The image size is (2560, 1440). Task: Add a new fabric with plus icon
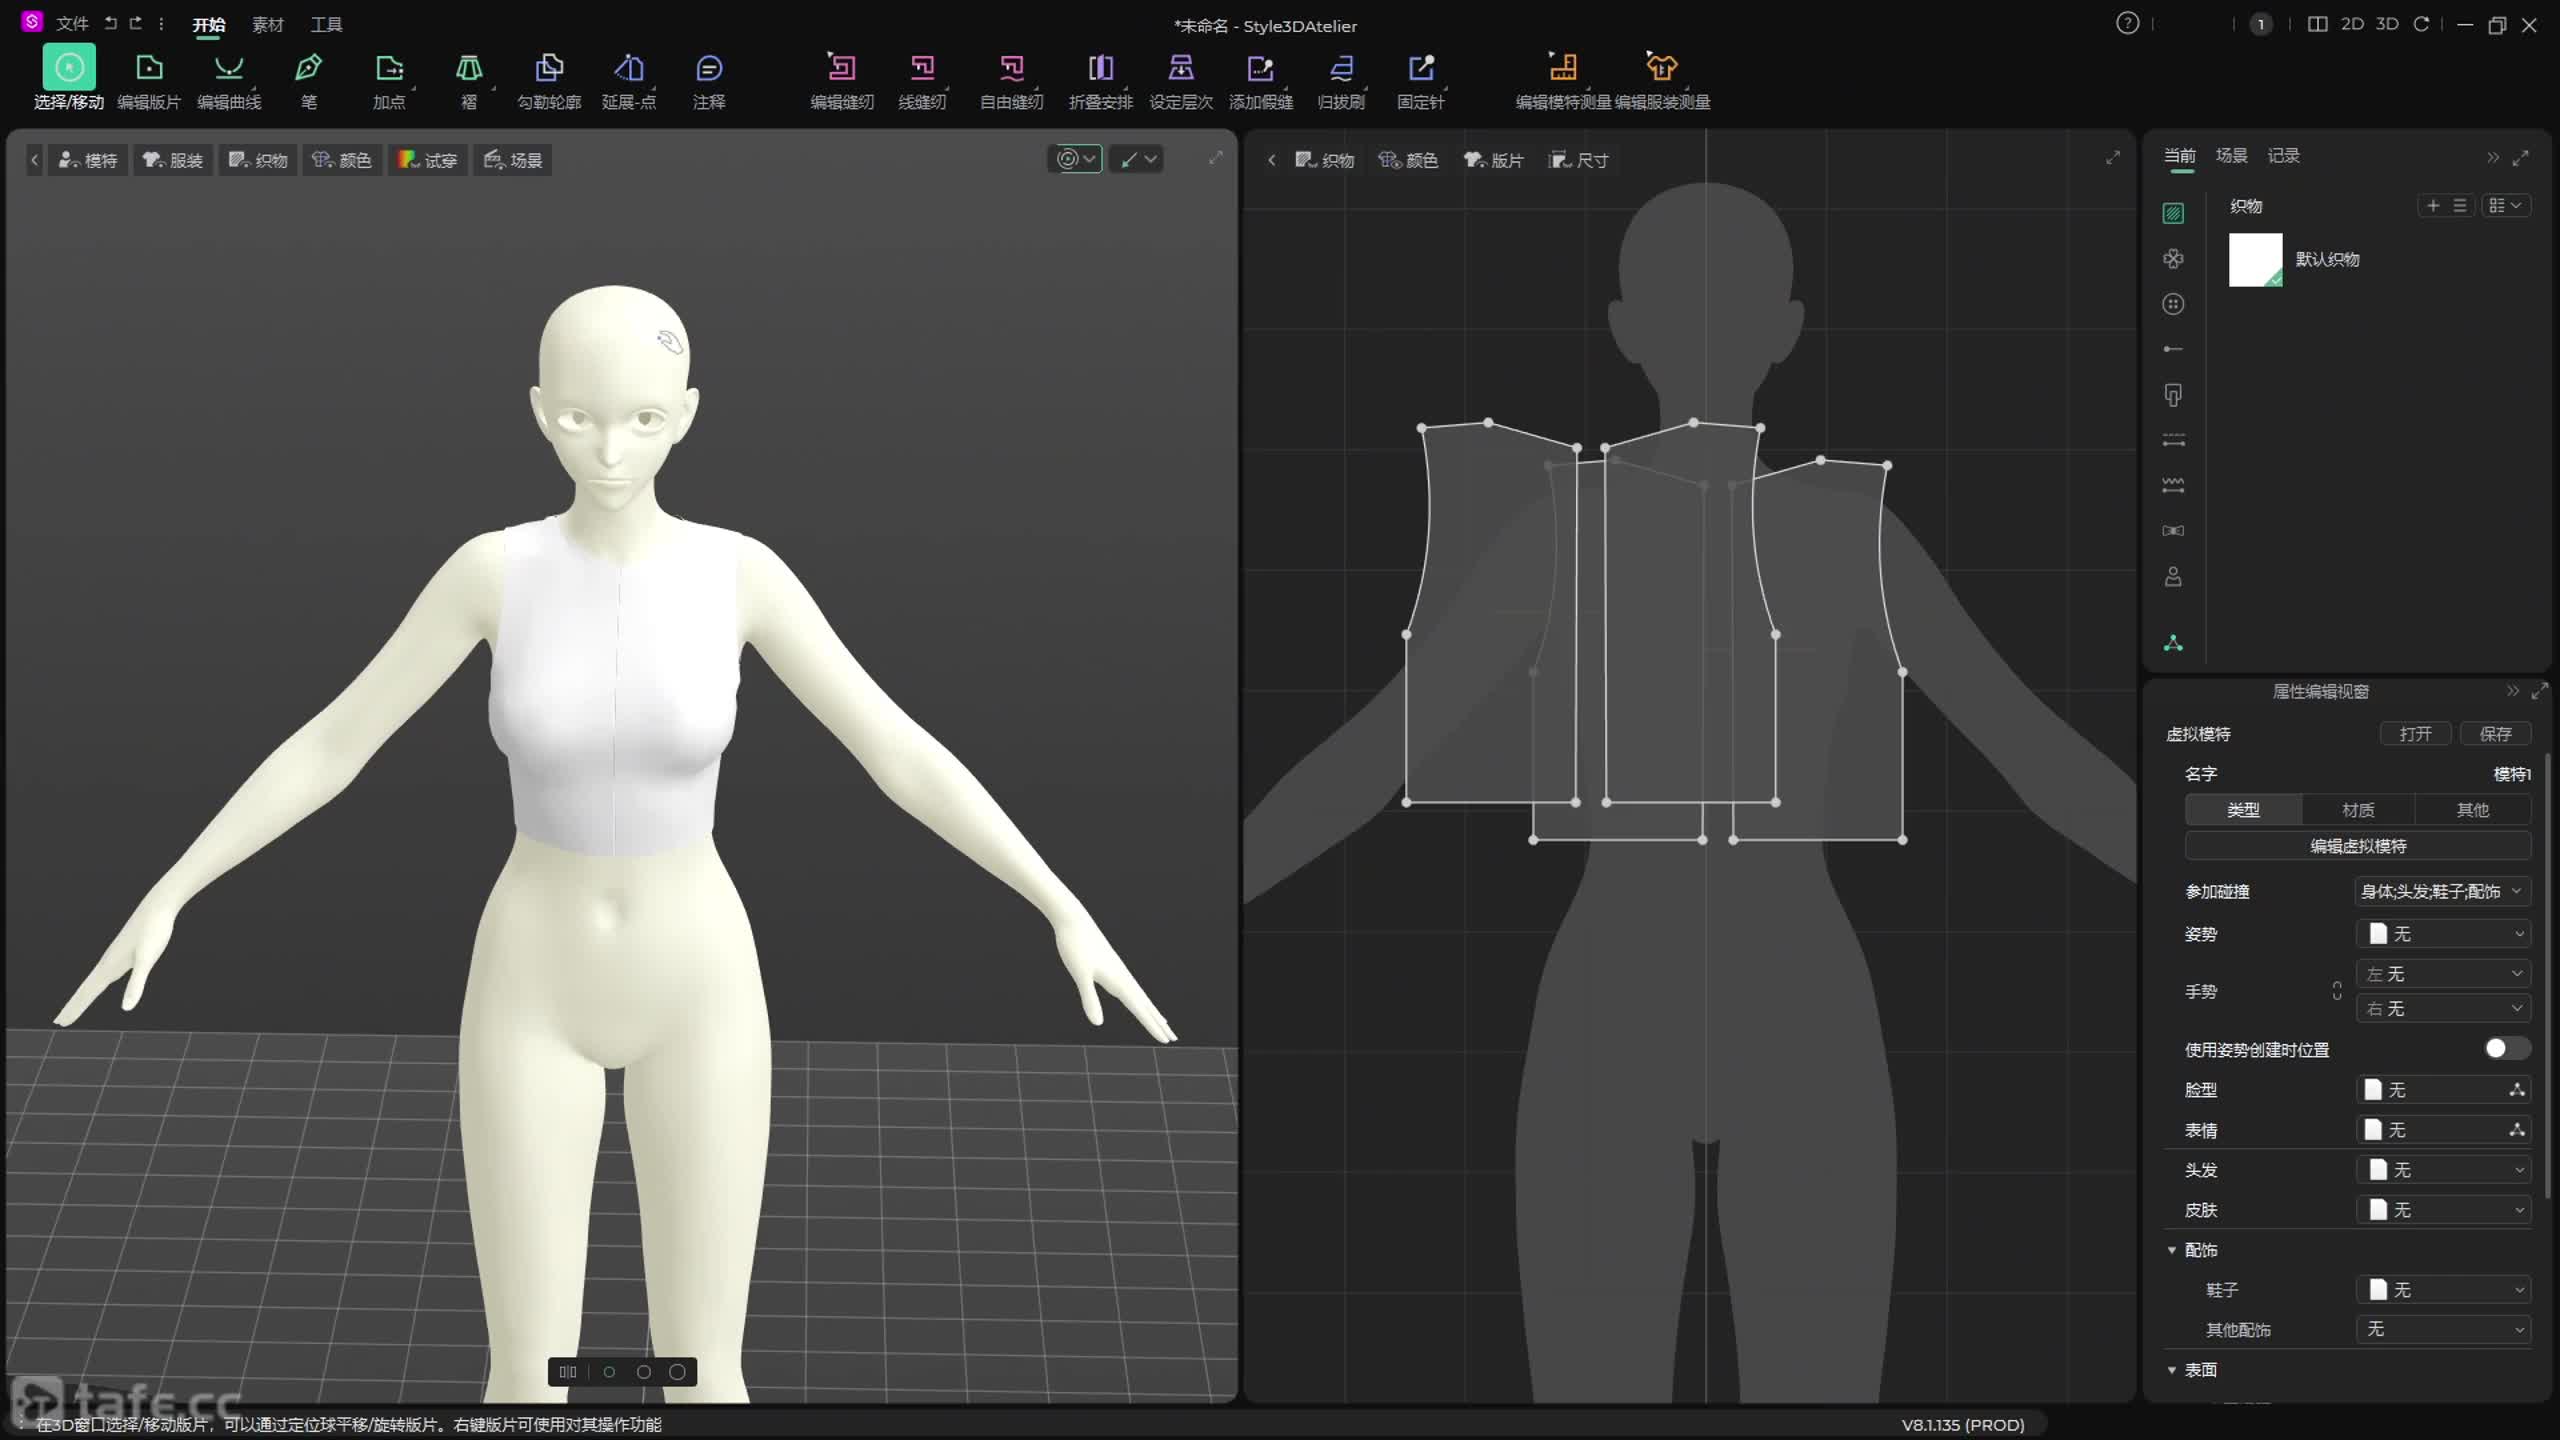[2433, 206]
